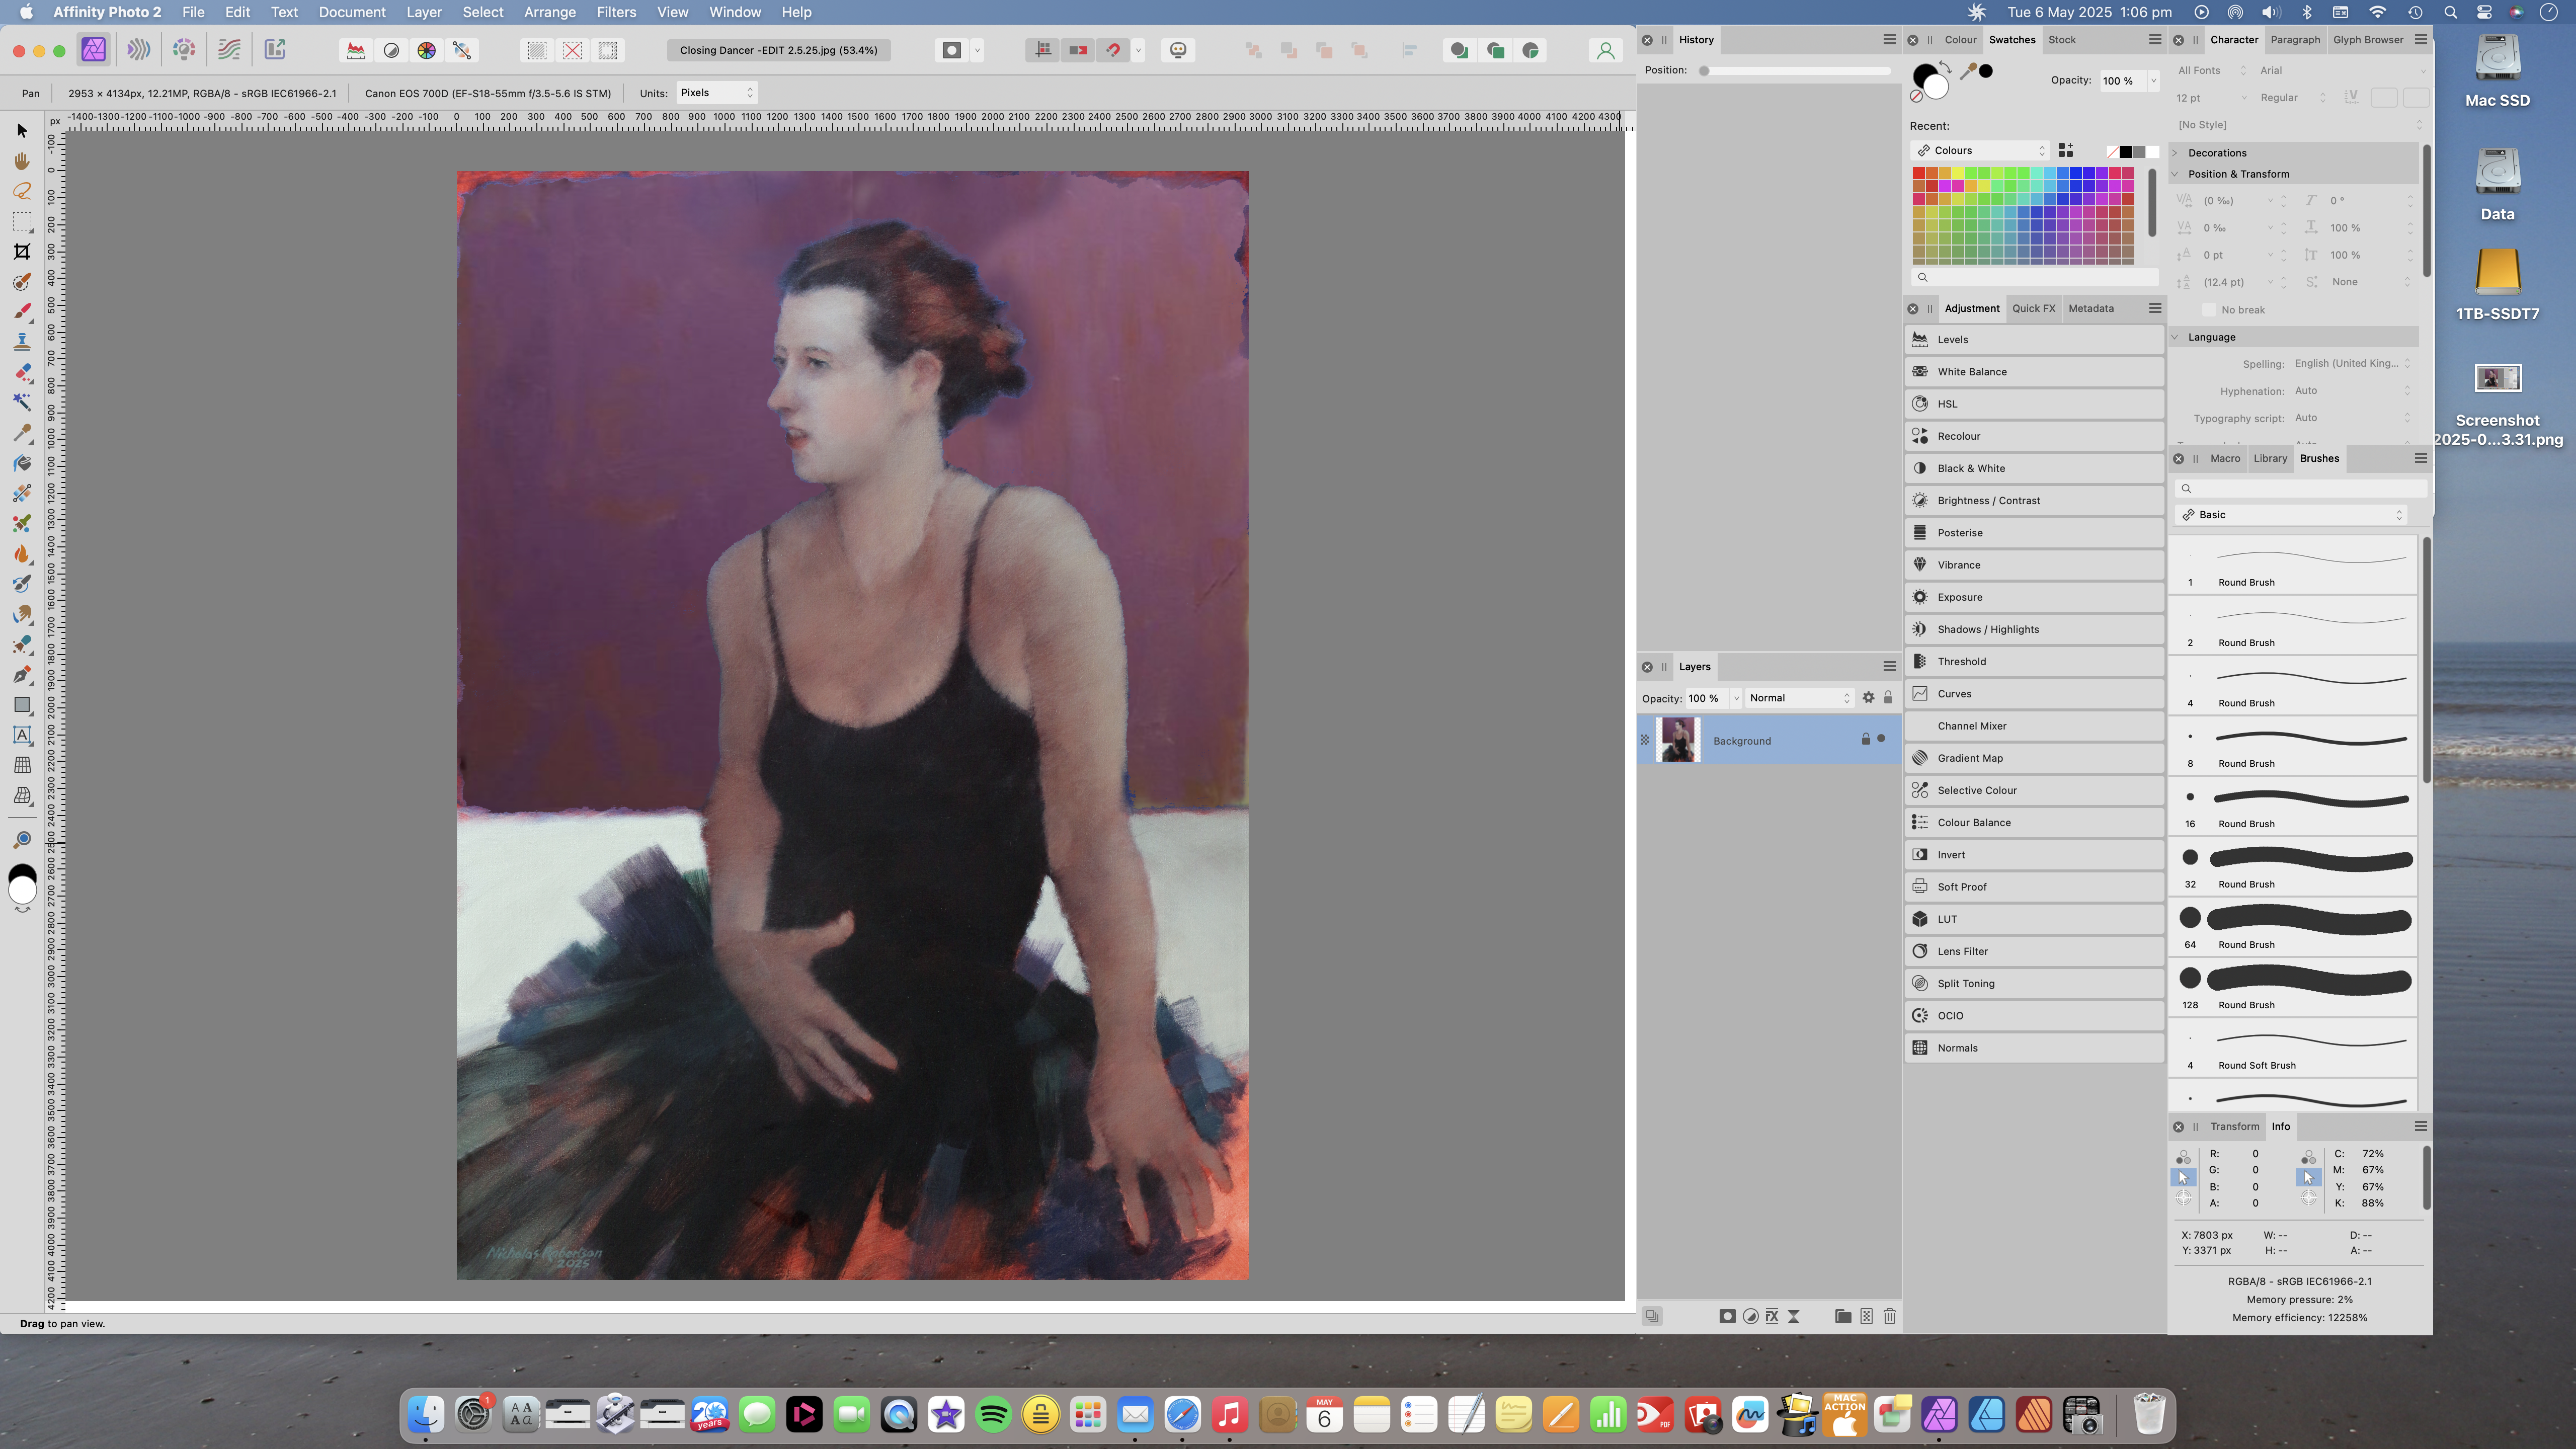Apply Auto Contrast from the toolbar
Screen dimensions: 2576x1449
[392, 50]
